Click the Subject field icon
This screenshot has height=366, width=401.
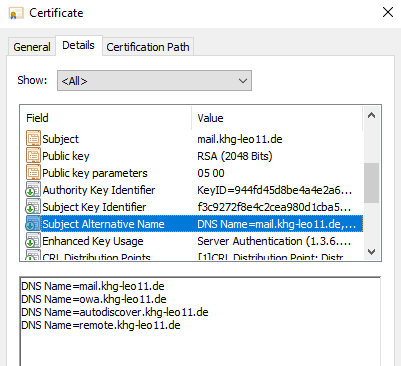(33, 138)
